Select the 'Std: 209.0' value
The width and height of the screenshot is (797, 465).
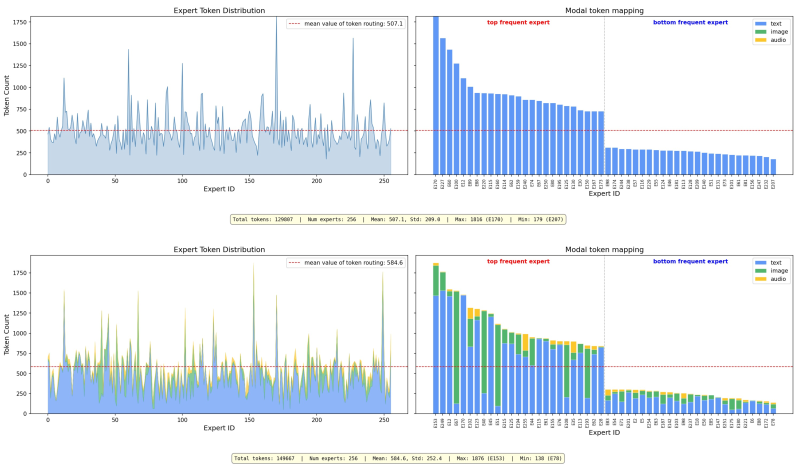pos(424,220)
